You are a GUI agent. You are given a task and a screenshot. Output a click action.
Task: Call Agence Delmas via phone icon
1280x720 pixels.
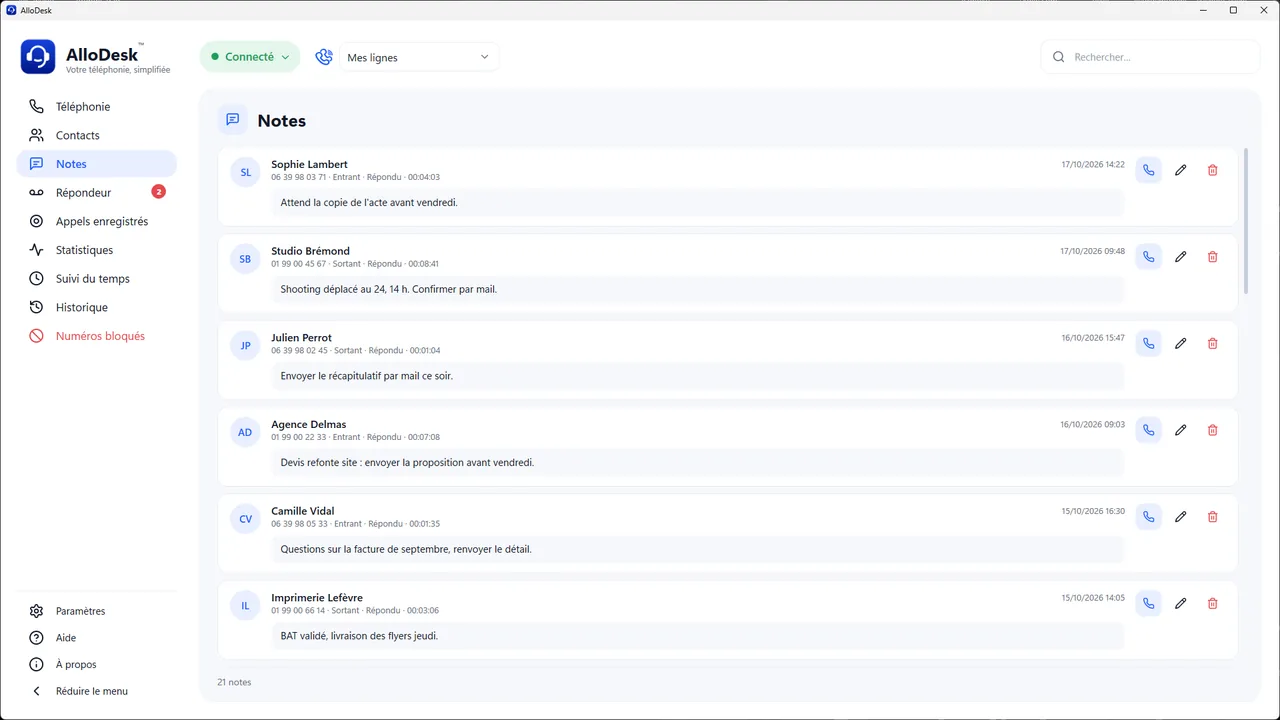(x=1149, y=430)
